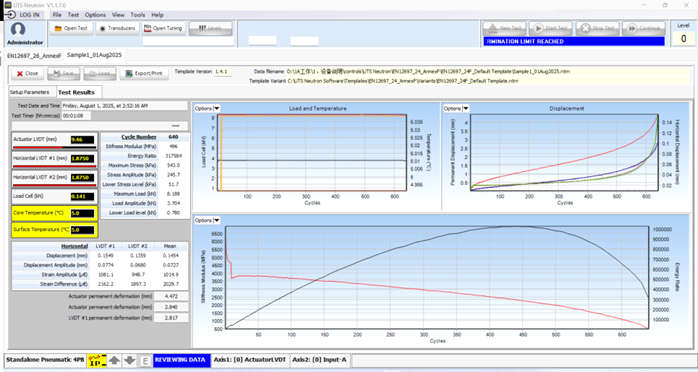Screen dimensions: 698x372
Task: Click the Template Variant path field
Action: click(487, 81)
